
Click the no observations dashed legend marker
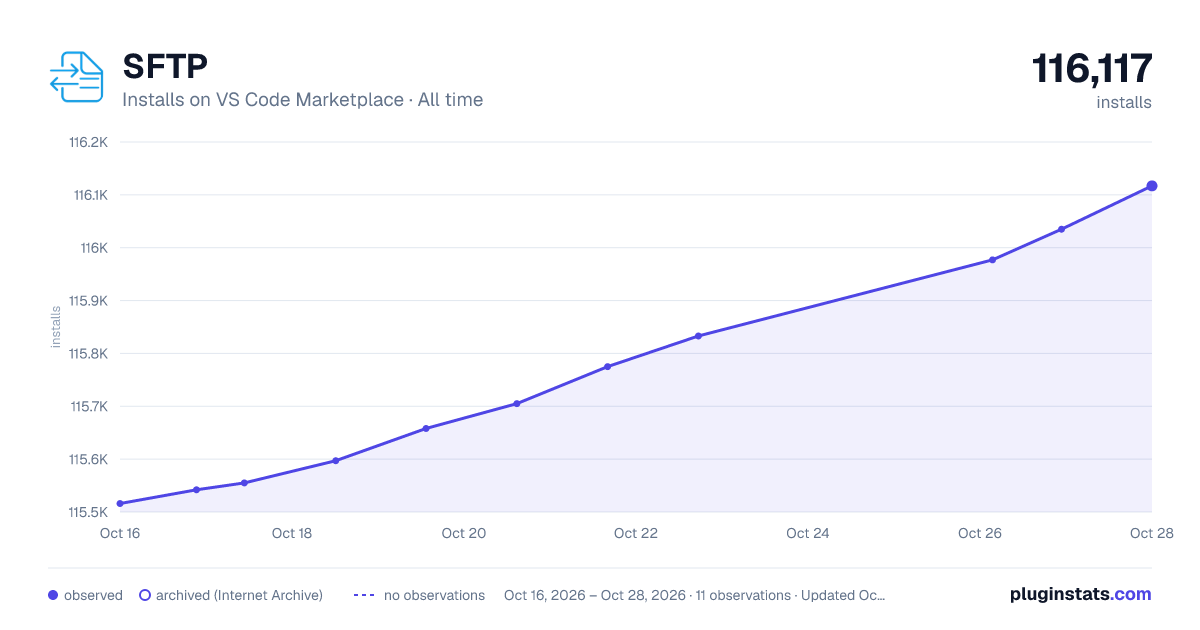tap(364, 595)
